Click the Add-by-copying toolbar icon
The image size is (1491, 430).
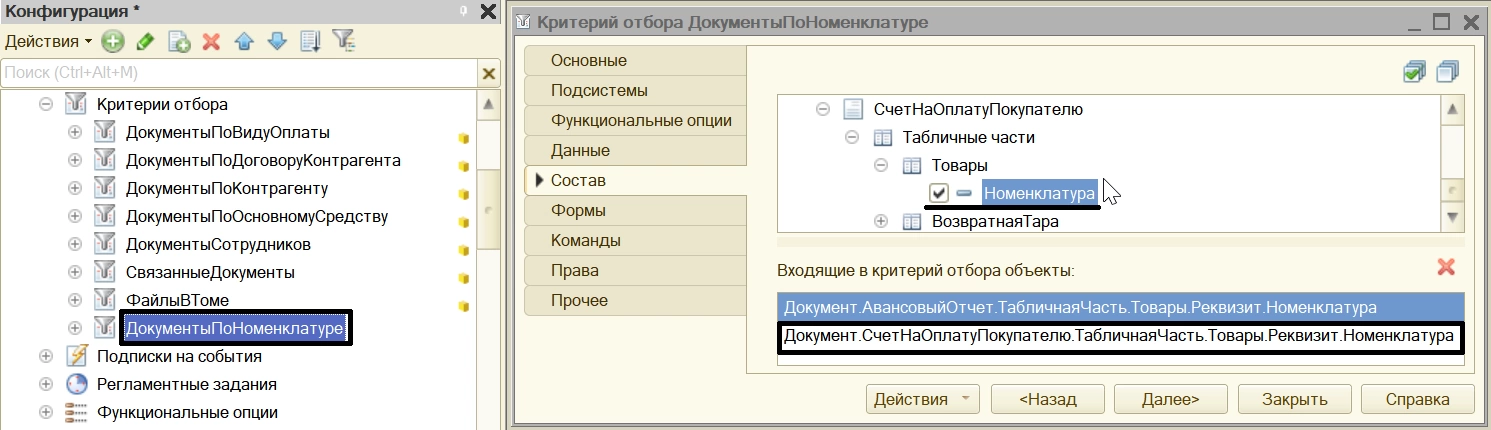pos(179,42)
